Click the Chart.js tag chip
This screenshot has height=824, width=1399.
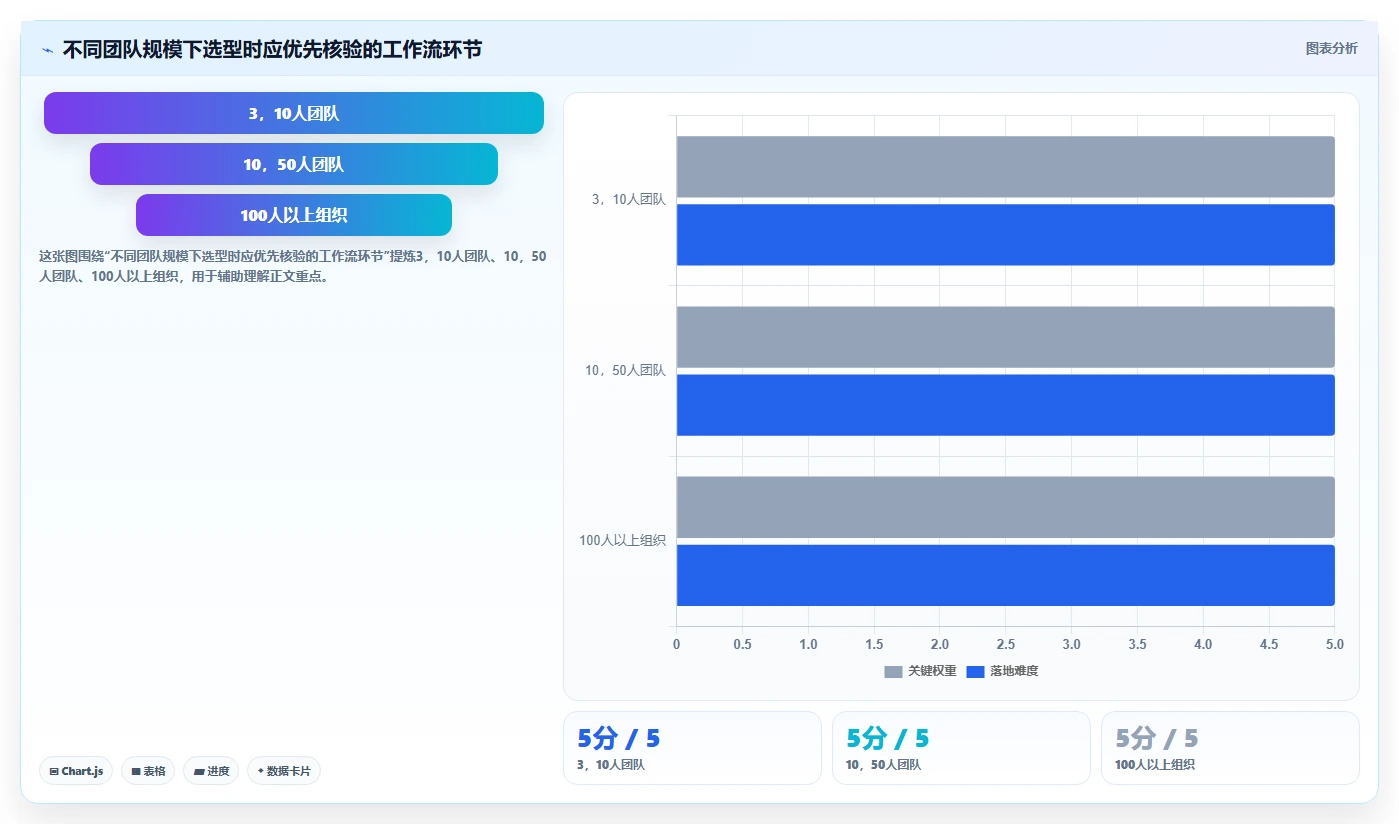tap(76, 771)
